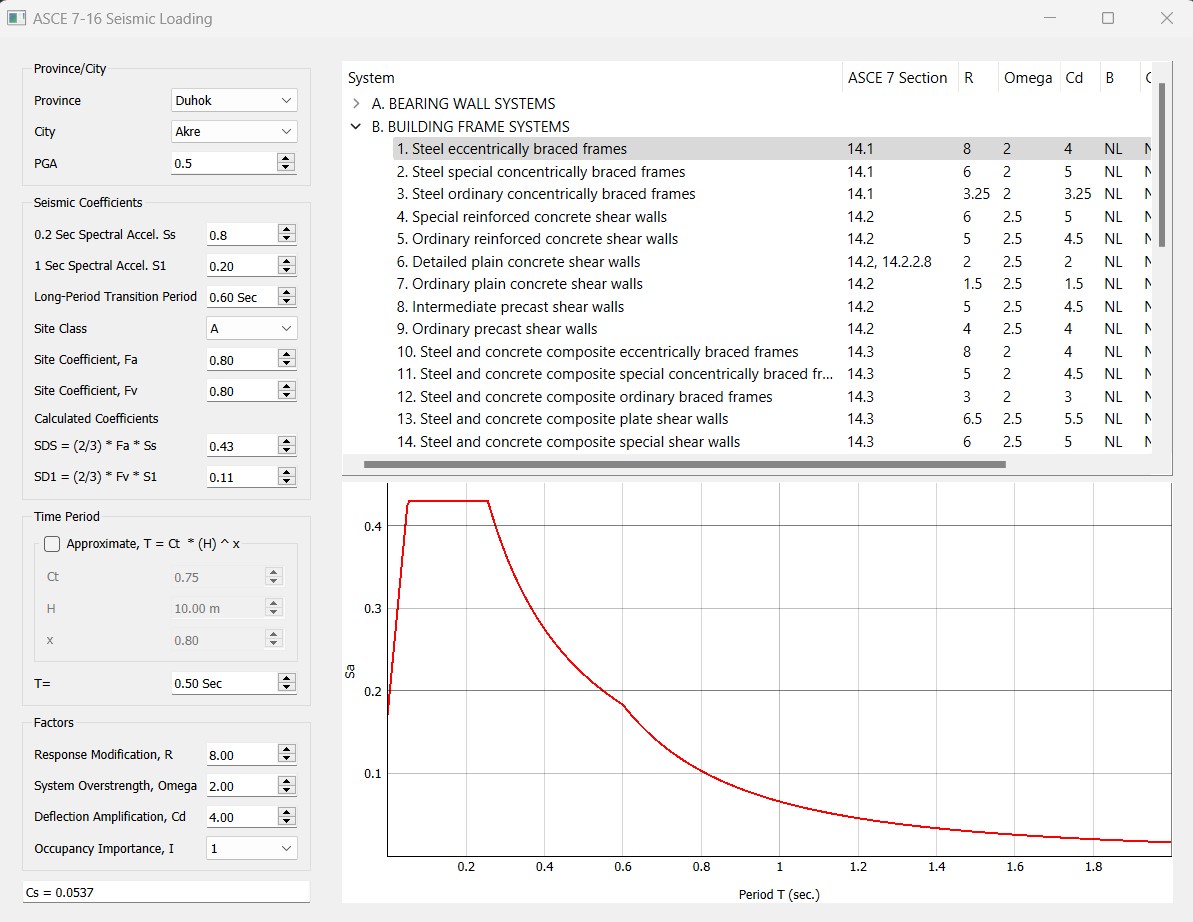Adjust the T= period stepper
This screenshot has height=922, width=1193.
[287, 683]
